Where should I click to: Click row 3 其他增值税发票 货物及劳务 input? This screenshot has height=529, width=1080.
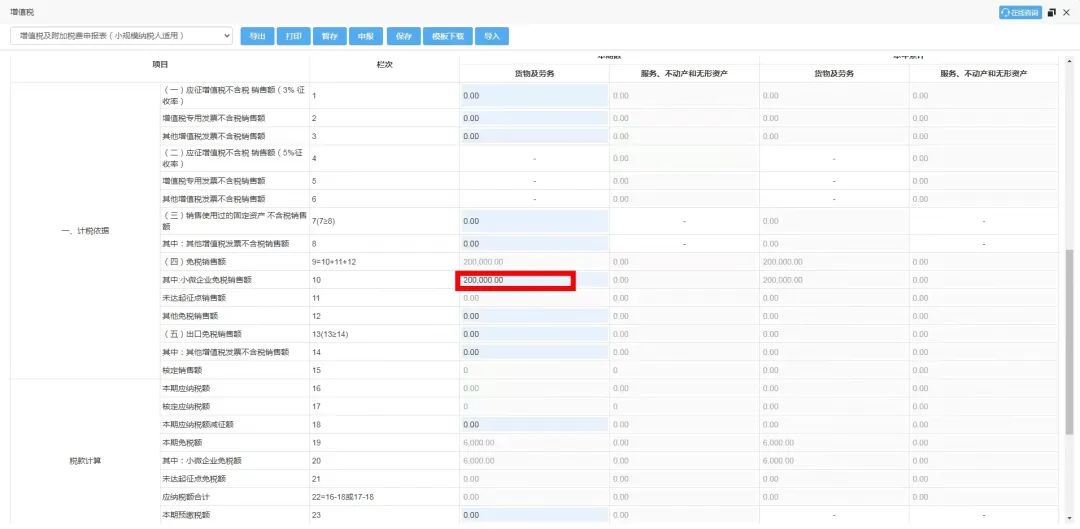pyautogui.click(x=534, y=136)
